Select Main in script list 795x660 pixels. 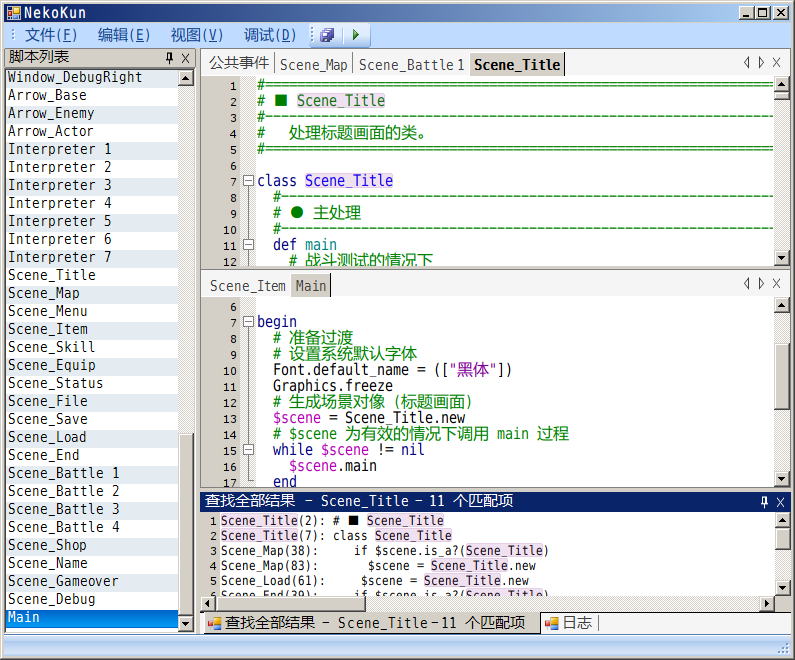coord(92,618)
